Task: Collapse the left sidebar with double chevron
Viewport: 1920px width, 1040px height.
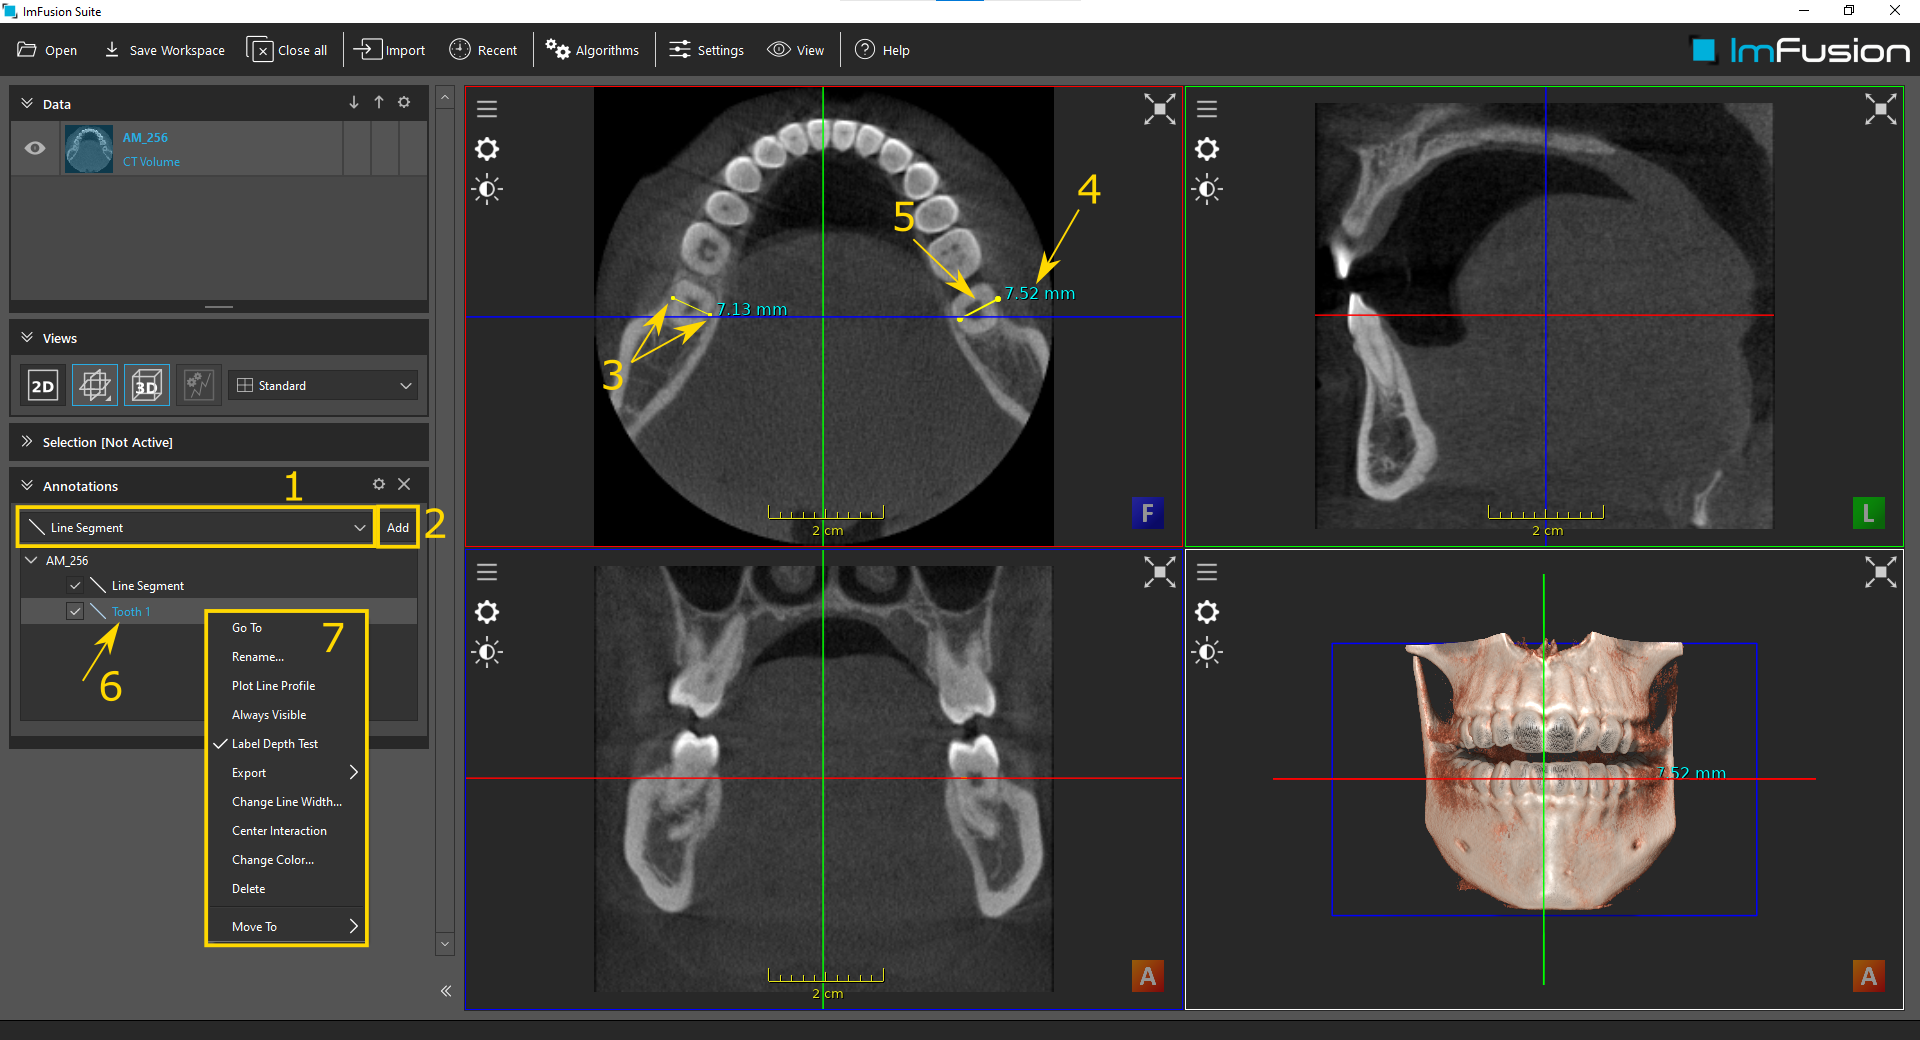Action: [x=446, y=991]
